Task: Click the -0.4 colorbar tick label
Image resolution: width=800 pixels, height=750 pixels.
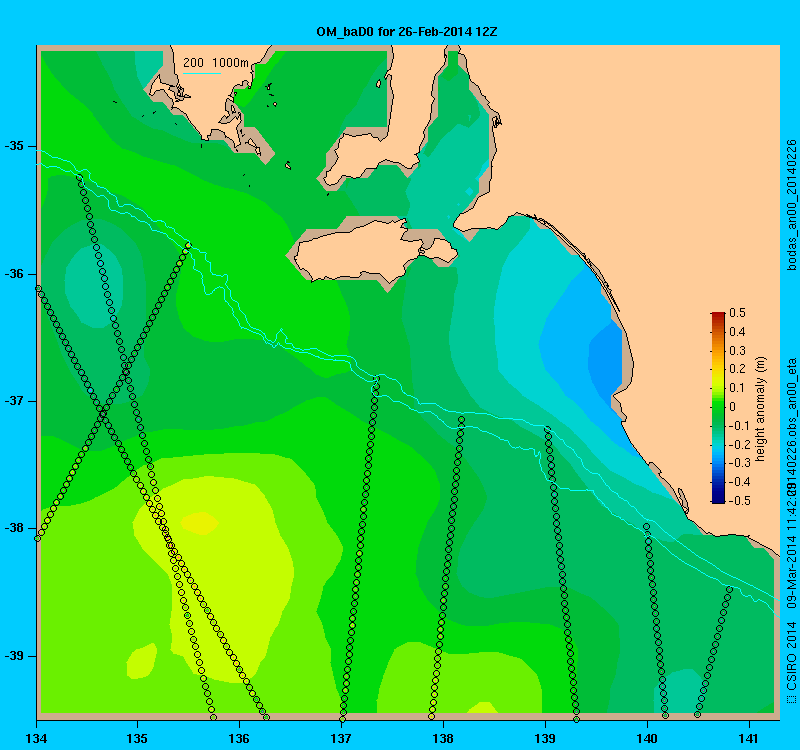Action: click(739, 482)
